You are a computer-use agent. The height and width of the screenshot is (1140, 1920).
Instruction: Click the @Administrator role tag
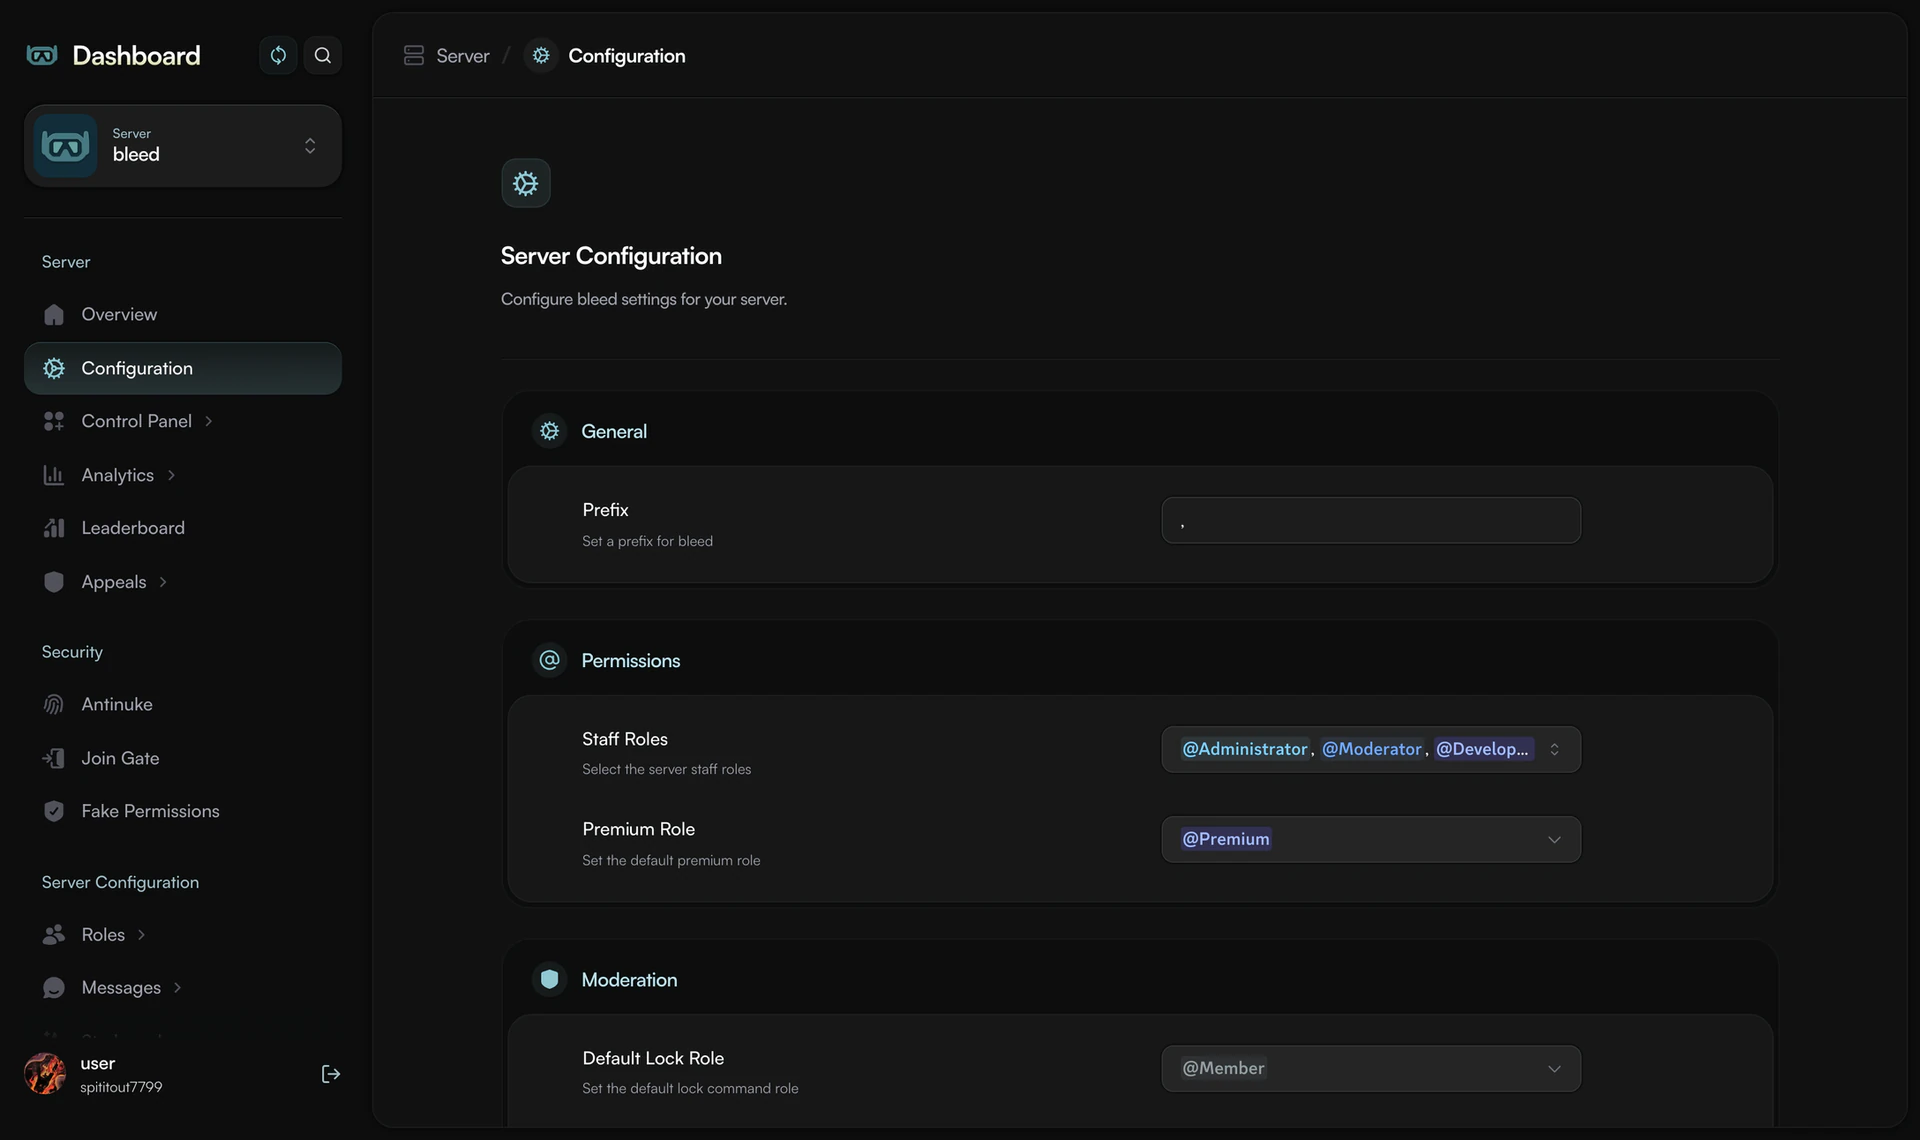pyautogui.click(x=1245, y=749)
